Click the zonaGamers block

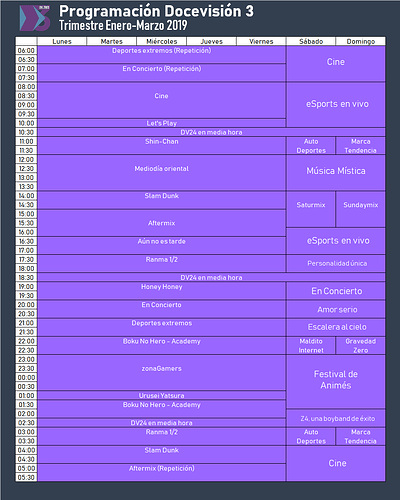162,373
